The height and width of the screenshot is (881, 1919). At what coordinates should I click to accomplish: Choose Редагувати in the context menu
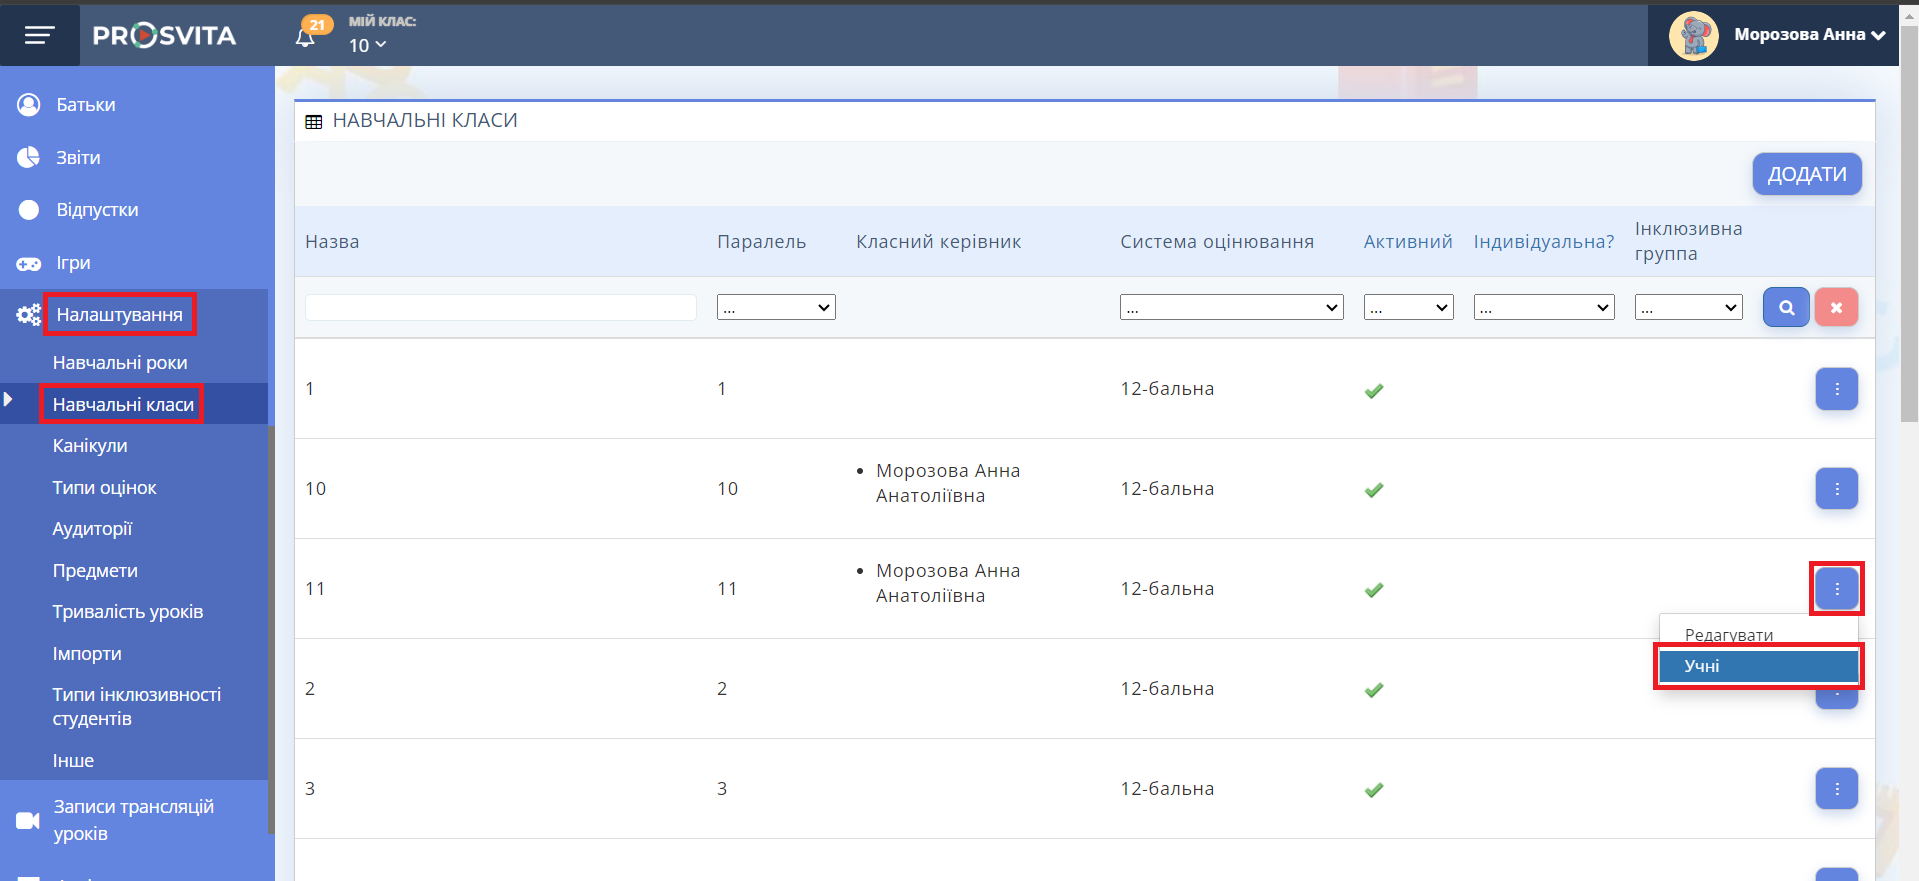coord(1729,634)
